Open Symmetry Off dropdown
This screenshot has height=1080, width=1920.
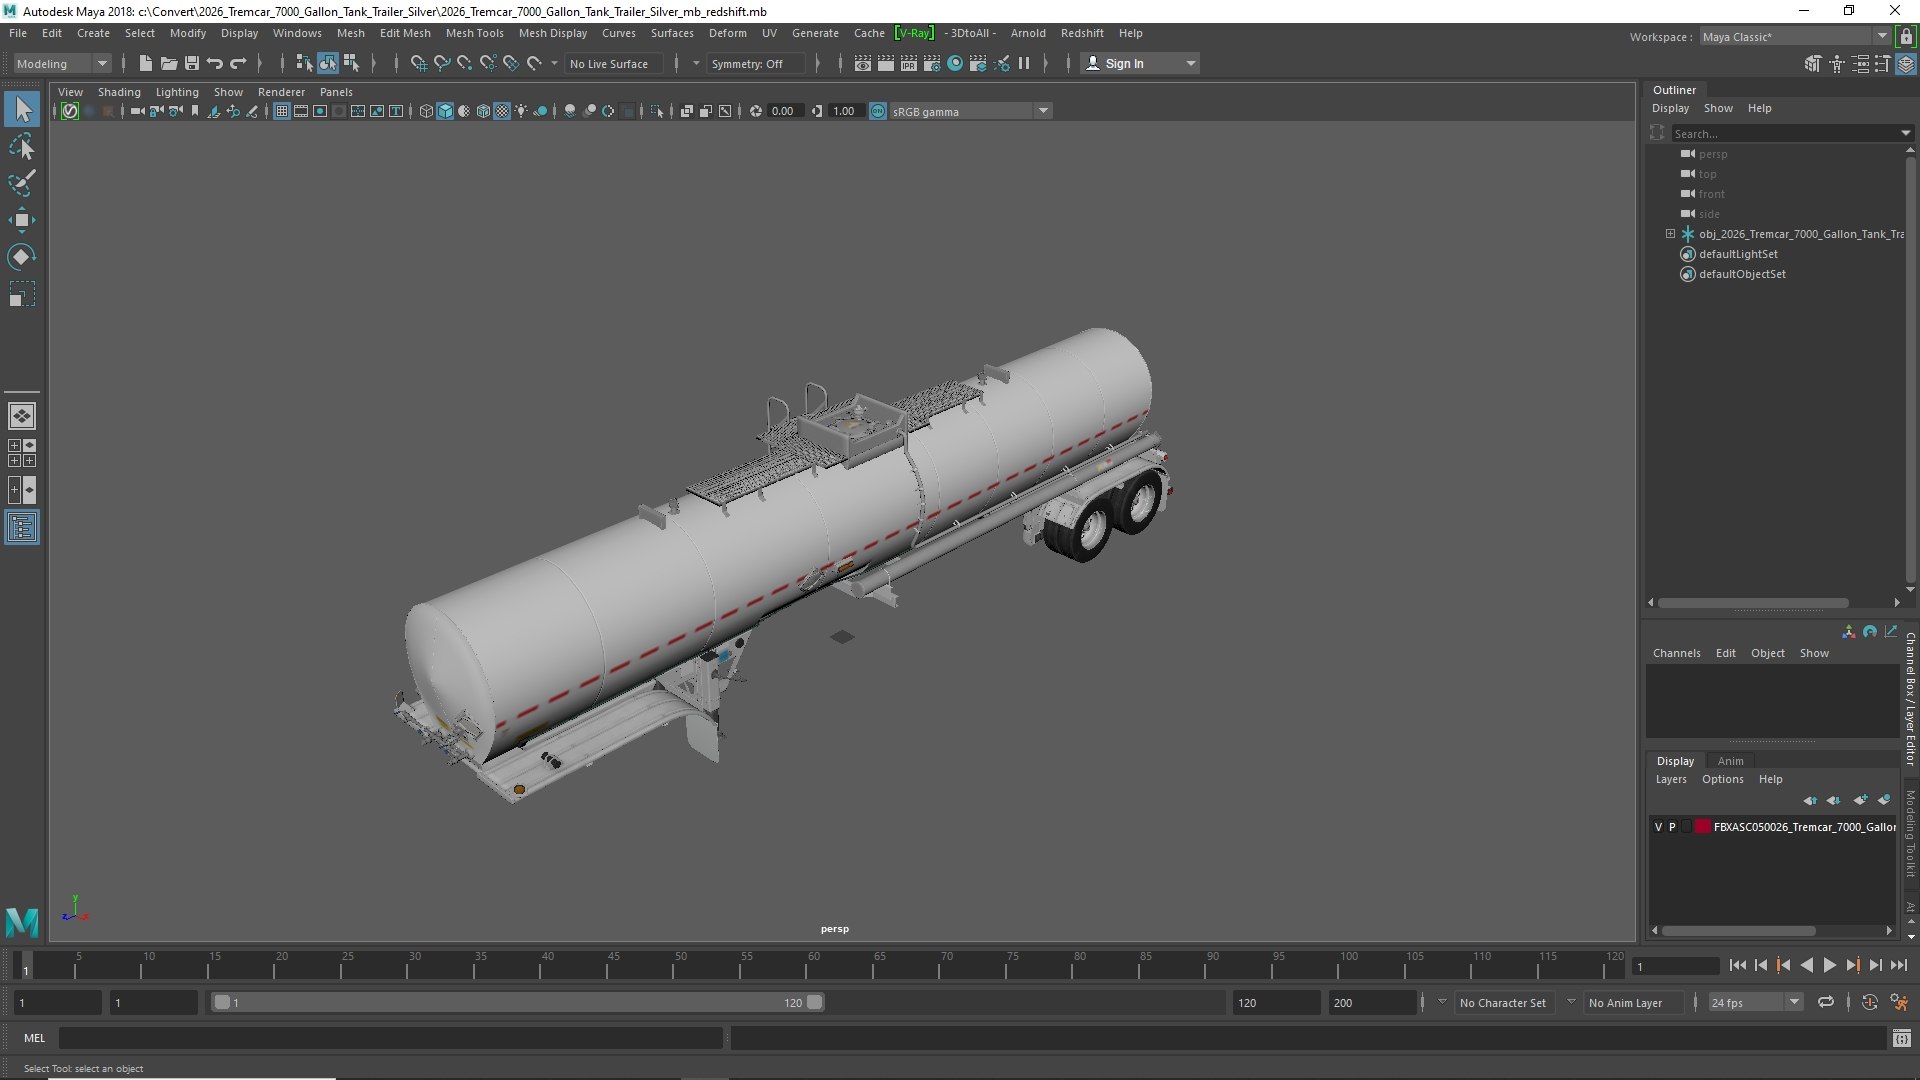(755, 63)
